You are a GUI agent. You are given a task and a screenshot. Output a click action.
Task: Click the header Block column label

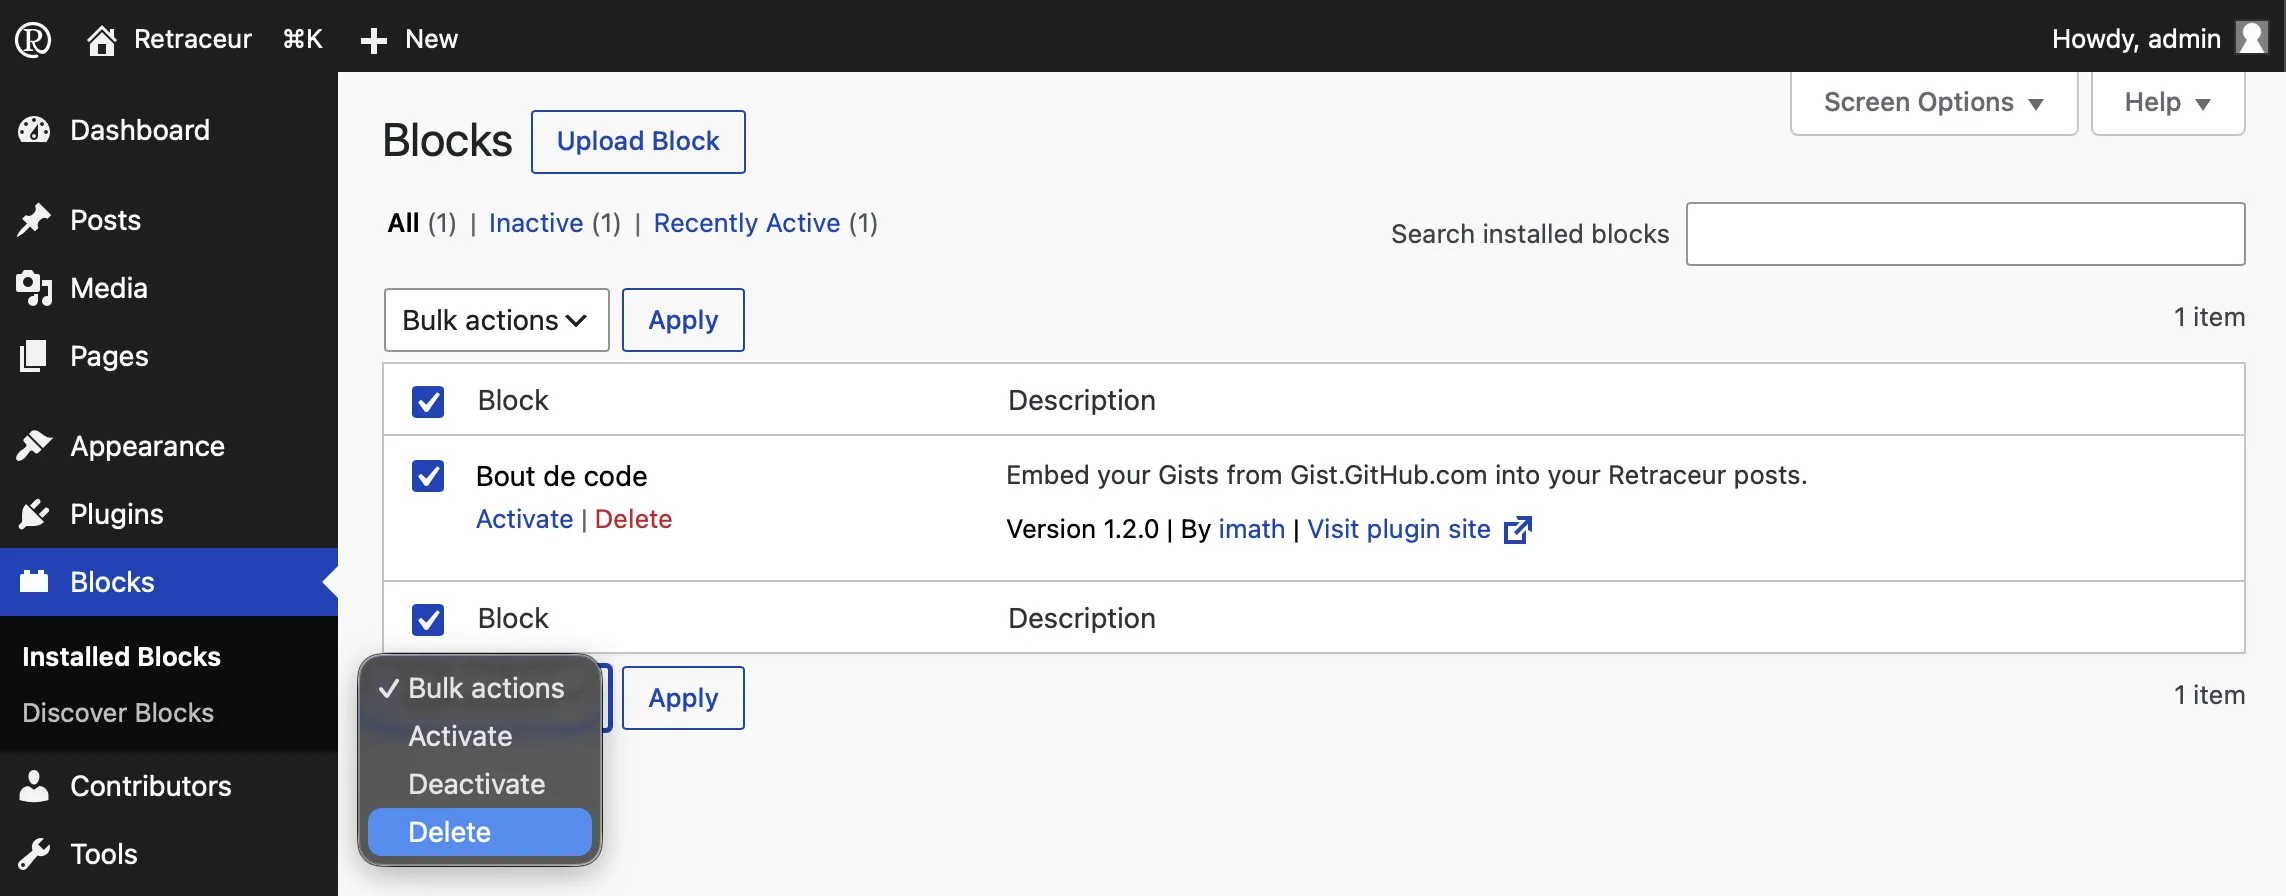pyautogui.click(x=513, y=401)
